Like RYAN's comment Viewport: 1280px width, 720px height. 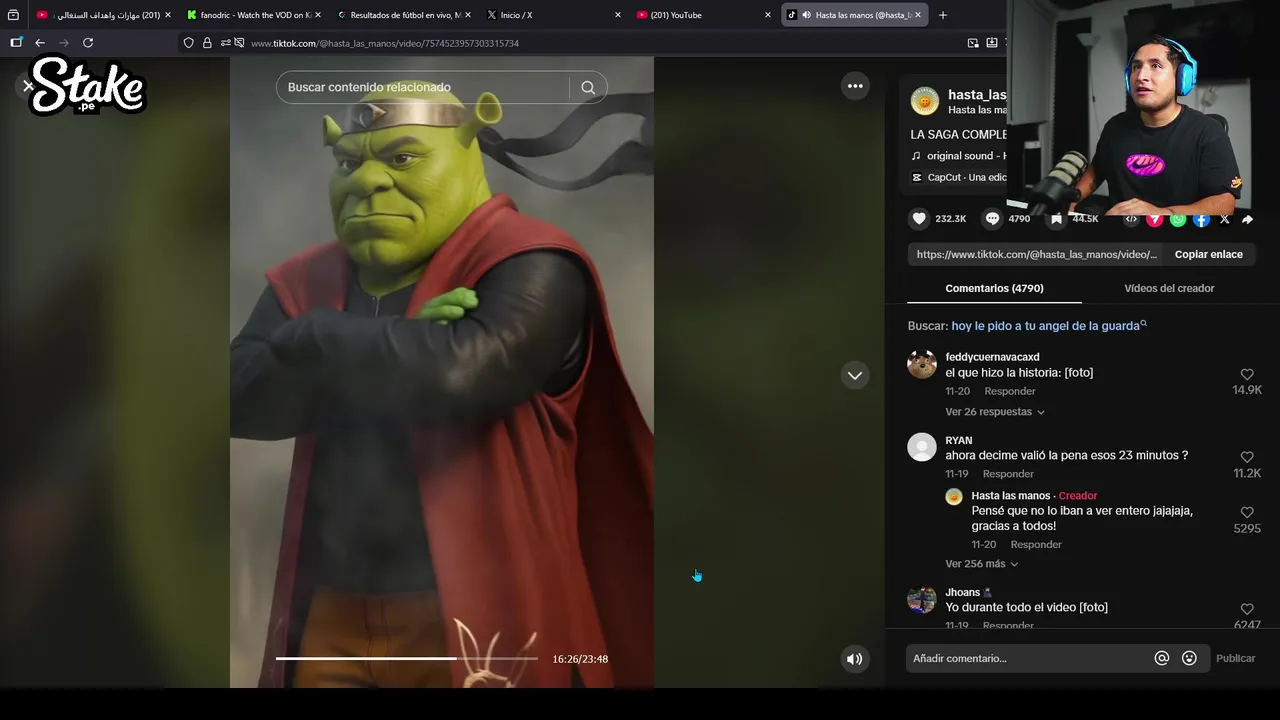click(x=1247, y=457)
